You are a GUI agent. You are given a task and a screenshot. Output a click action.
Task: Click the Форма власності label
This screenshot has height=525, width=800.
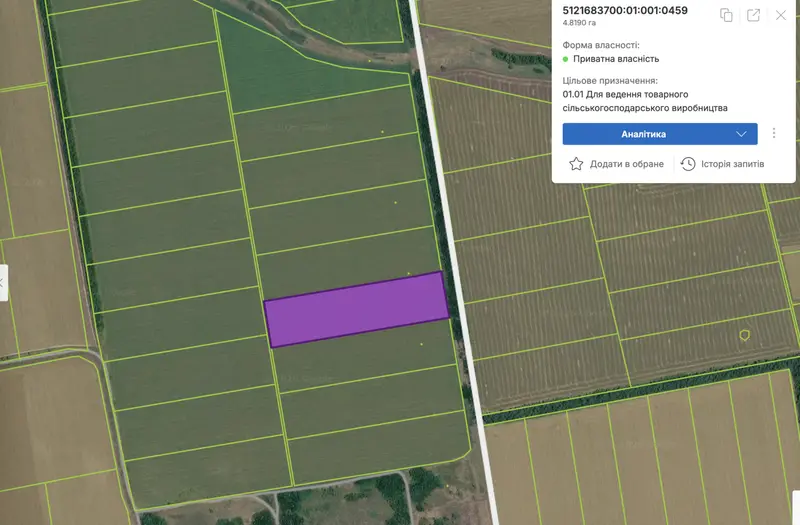pos(601,45)
